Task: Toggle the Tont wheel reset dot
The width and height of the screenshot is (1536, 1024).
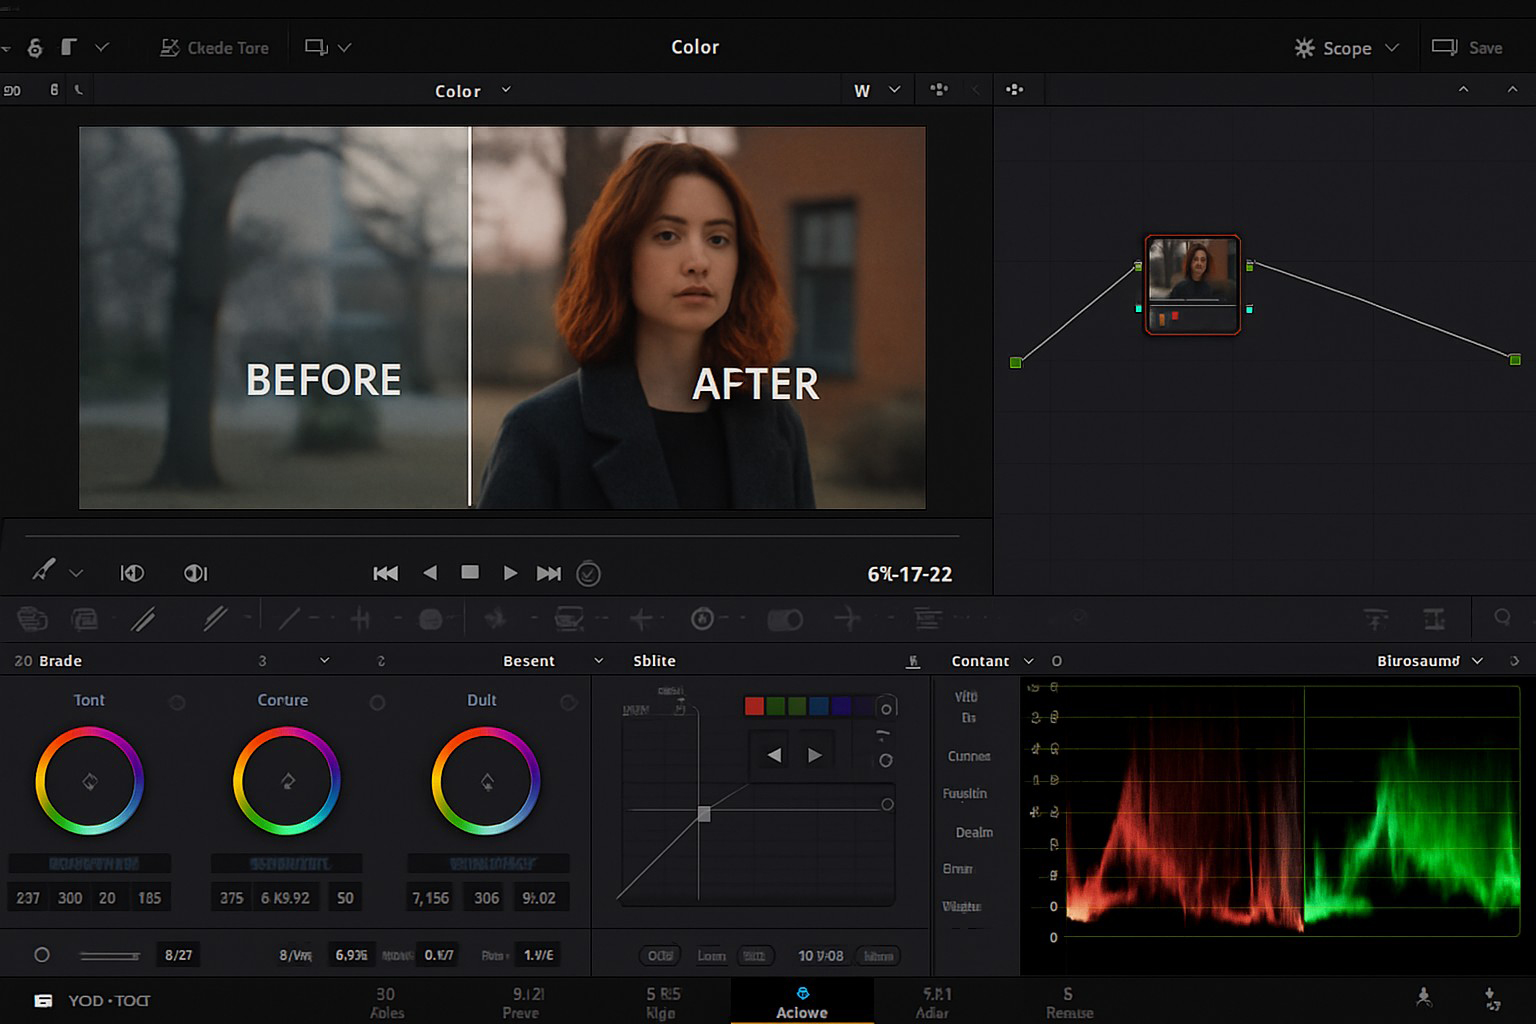Action: pos(177,702)
